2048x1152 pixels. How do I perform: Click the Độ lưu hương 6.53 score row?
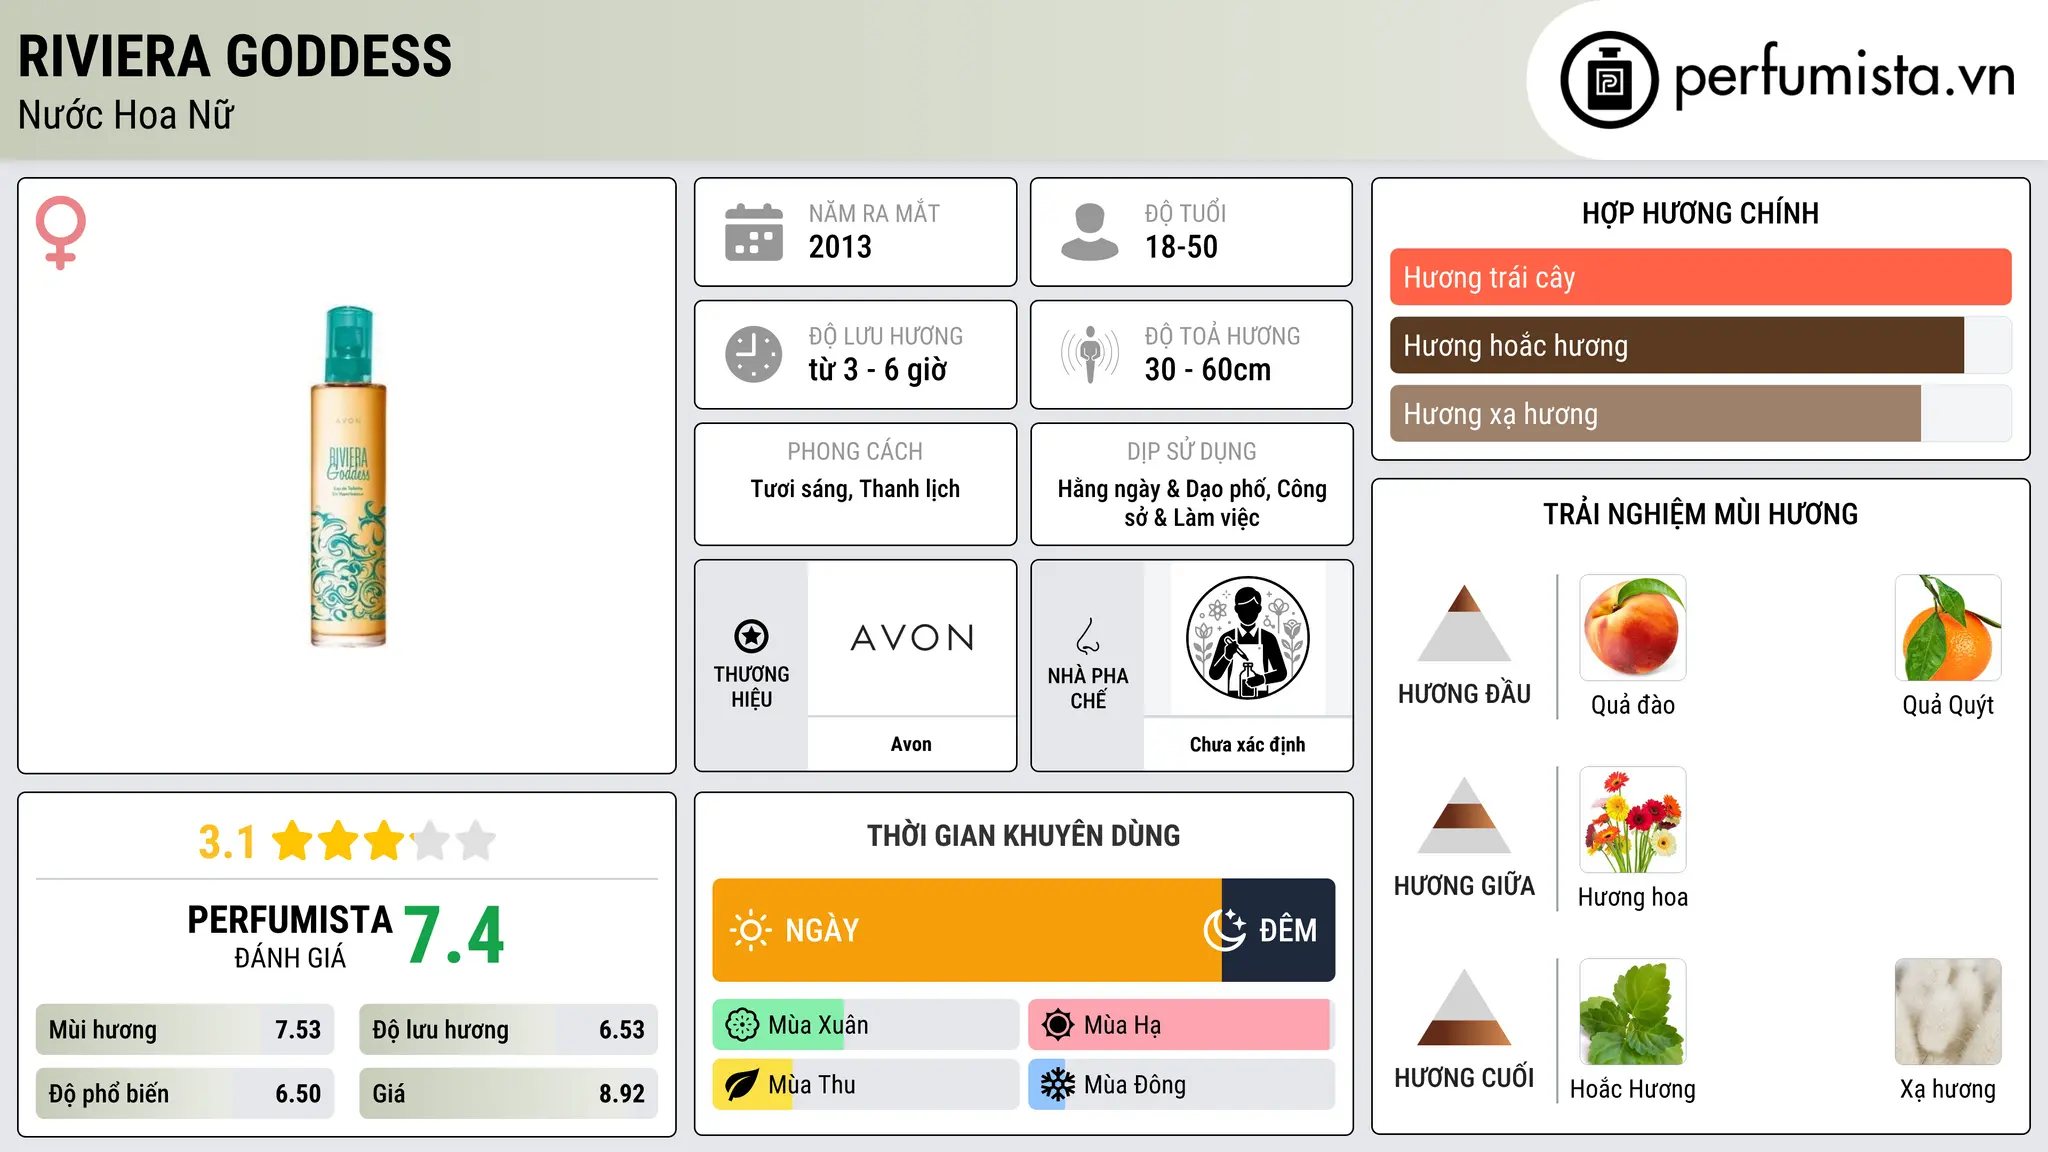(508, 1029)
